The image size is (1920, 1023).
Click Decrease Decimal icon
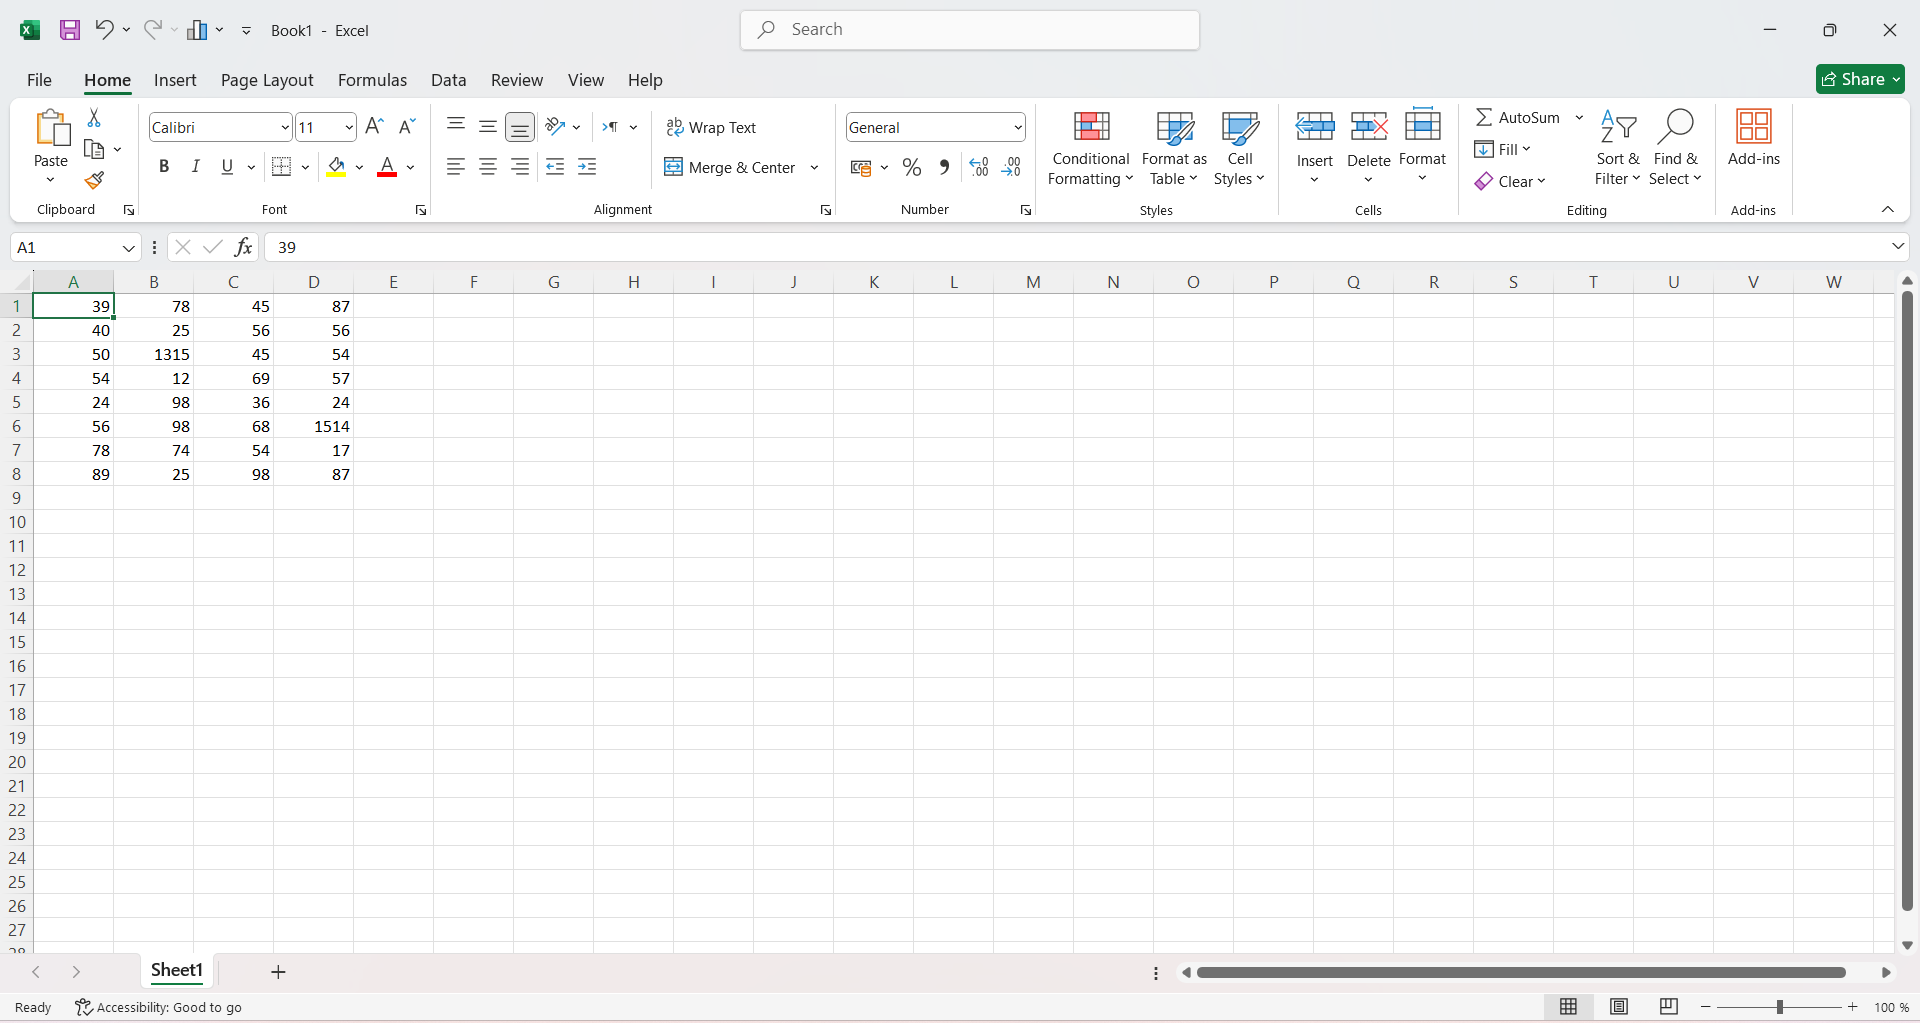pyautogui.click(x=1012, y=167)
